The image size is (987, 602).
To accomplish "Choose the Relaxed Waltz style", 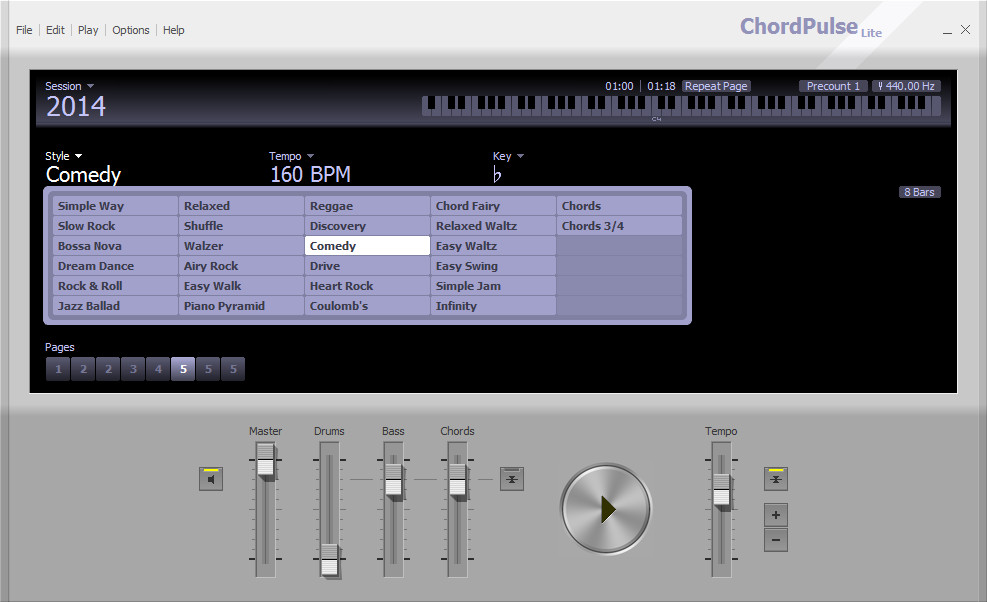I will coord(494,226).
